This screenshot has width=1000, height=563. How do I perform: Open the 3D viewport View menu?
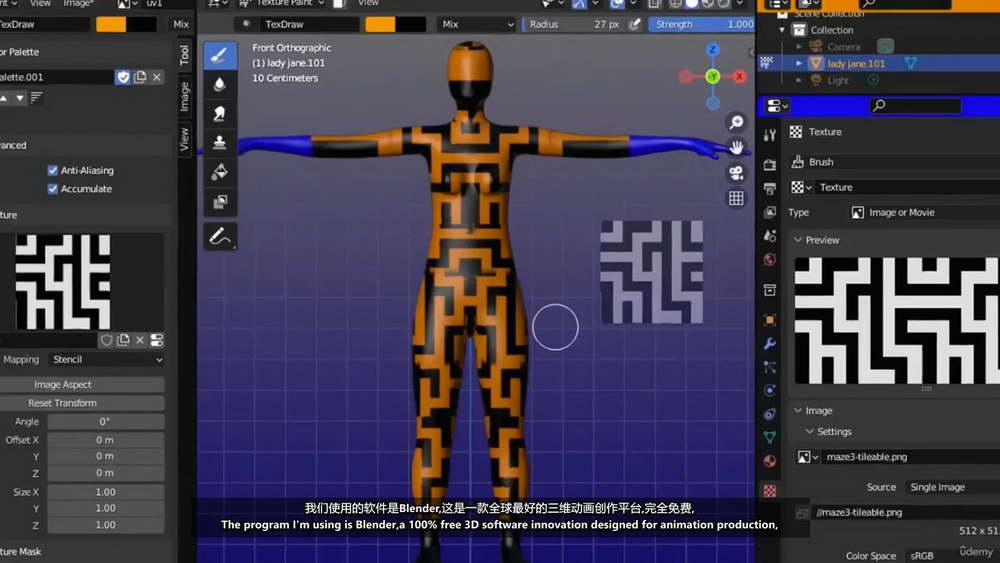[x=368, y=3]
